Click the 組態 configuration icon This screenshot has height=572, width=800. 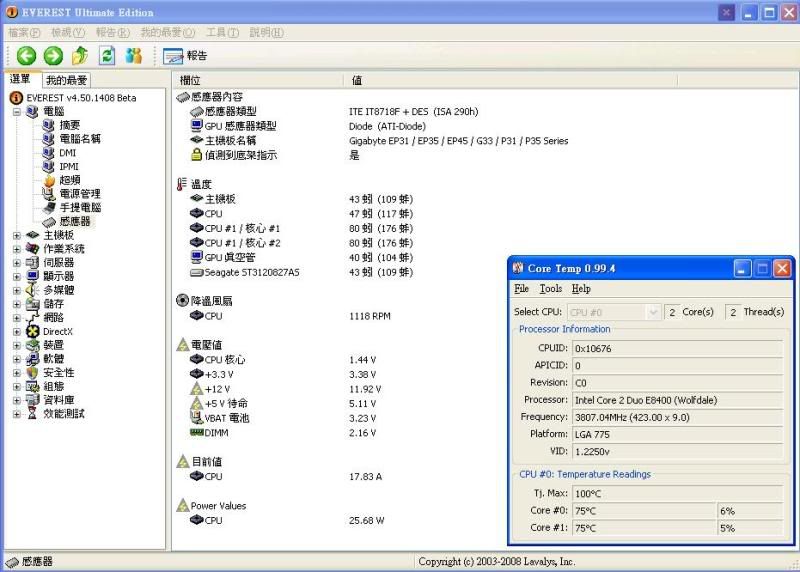tap(33, 387)
